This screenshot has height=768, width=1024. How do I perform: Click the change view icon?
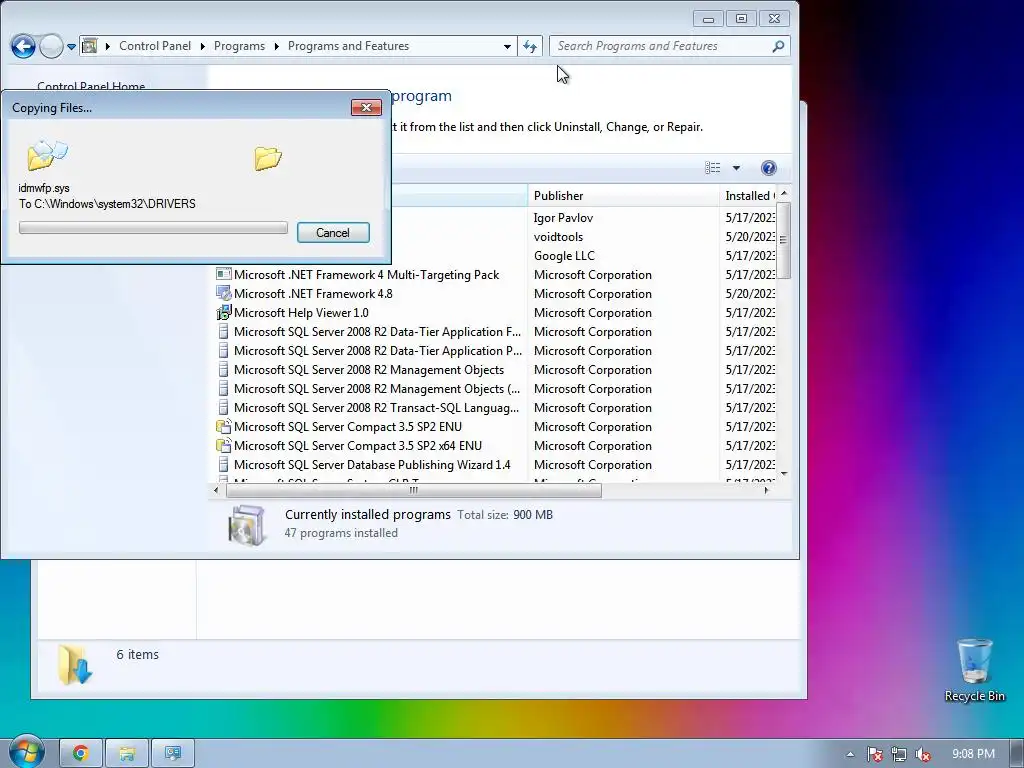(712, 168)
